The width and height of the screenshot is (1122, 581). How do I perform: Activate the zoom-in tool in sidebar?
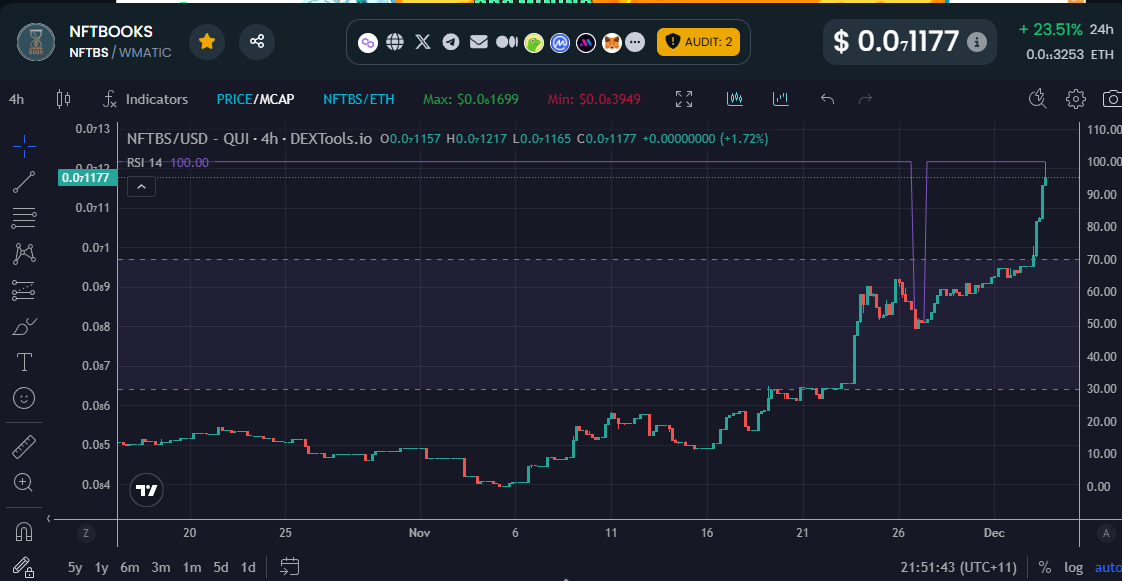click(24, 483)
